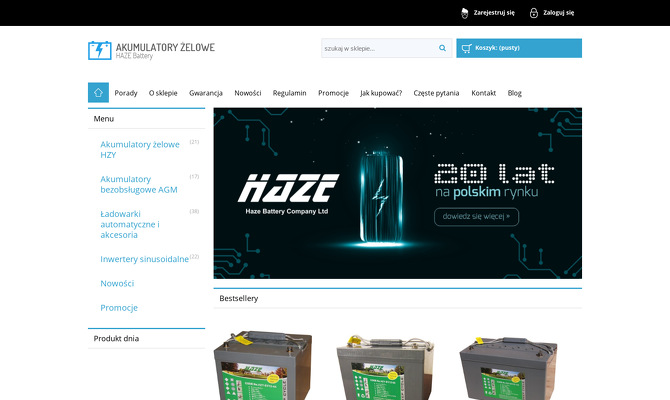Open the Promocje item in top navigation
The height and width of the screenshot is (400, 670).
[x=333, y=93]
